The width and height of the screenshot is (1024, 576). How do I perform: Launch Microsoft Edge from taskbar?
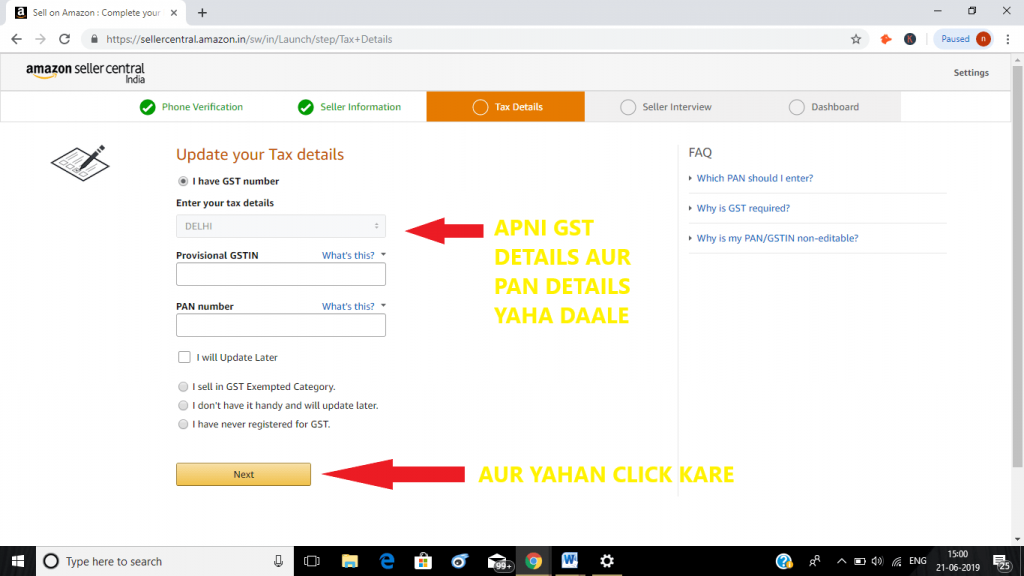387,561
